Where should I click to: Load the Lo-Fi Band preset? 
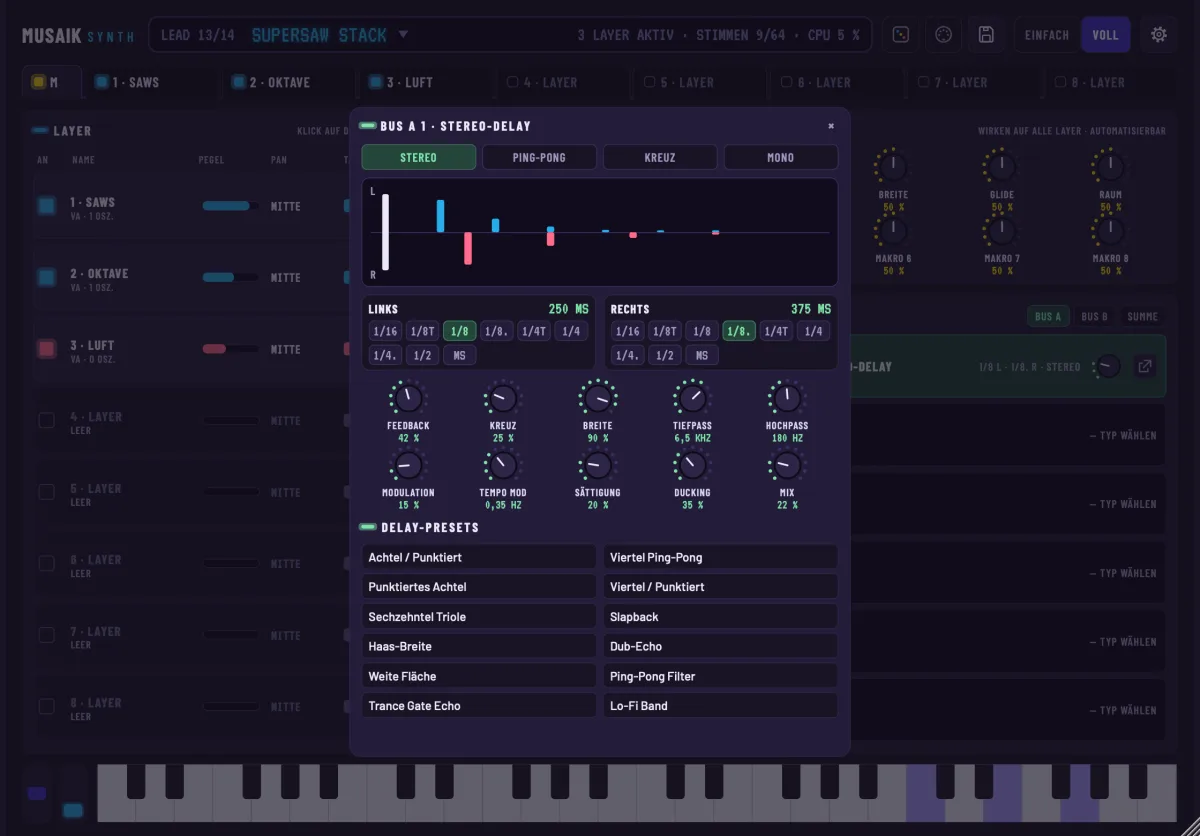721,706
